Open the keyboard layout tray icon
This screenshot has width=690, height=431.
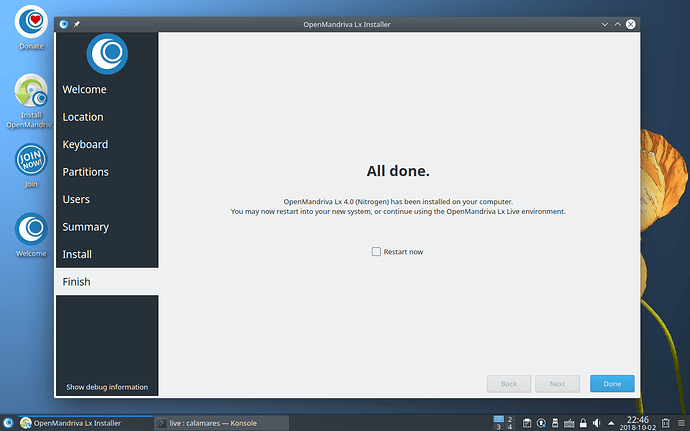coord(569,423)
